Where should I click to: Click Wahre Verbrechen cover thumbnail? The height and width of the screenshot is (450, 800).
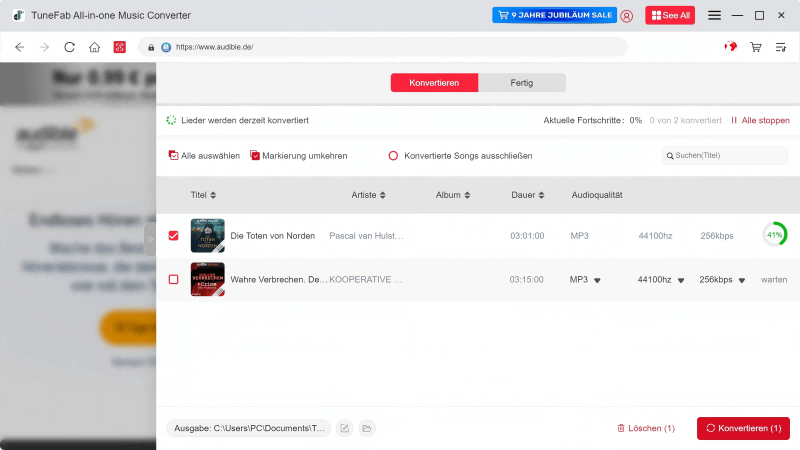tap(208, 280)
